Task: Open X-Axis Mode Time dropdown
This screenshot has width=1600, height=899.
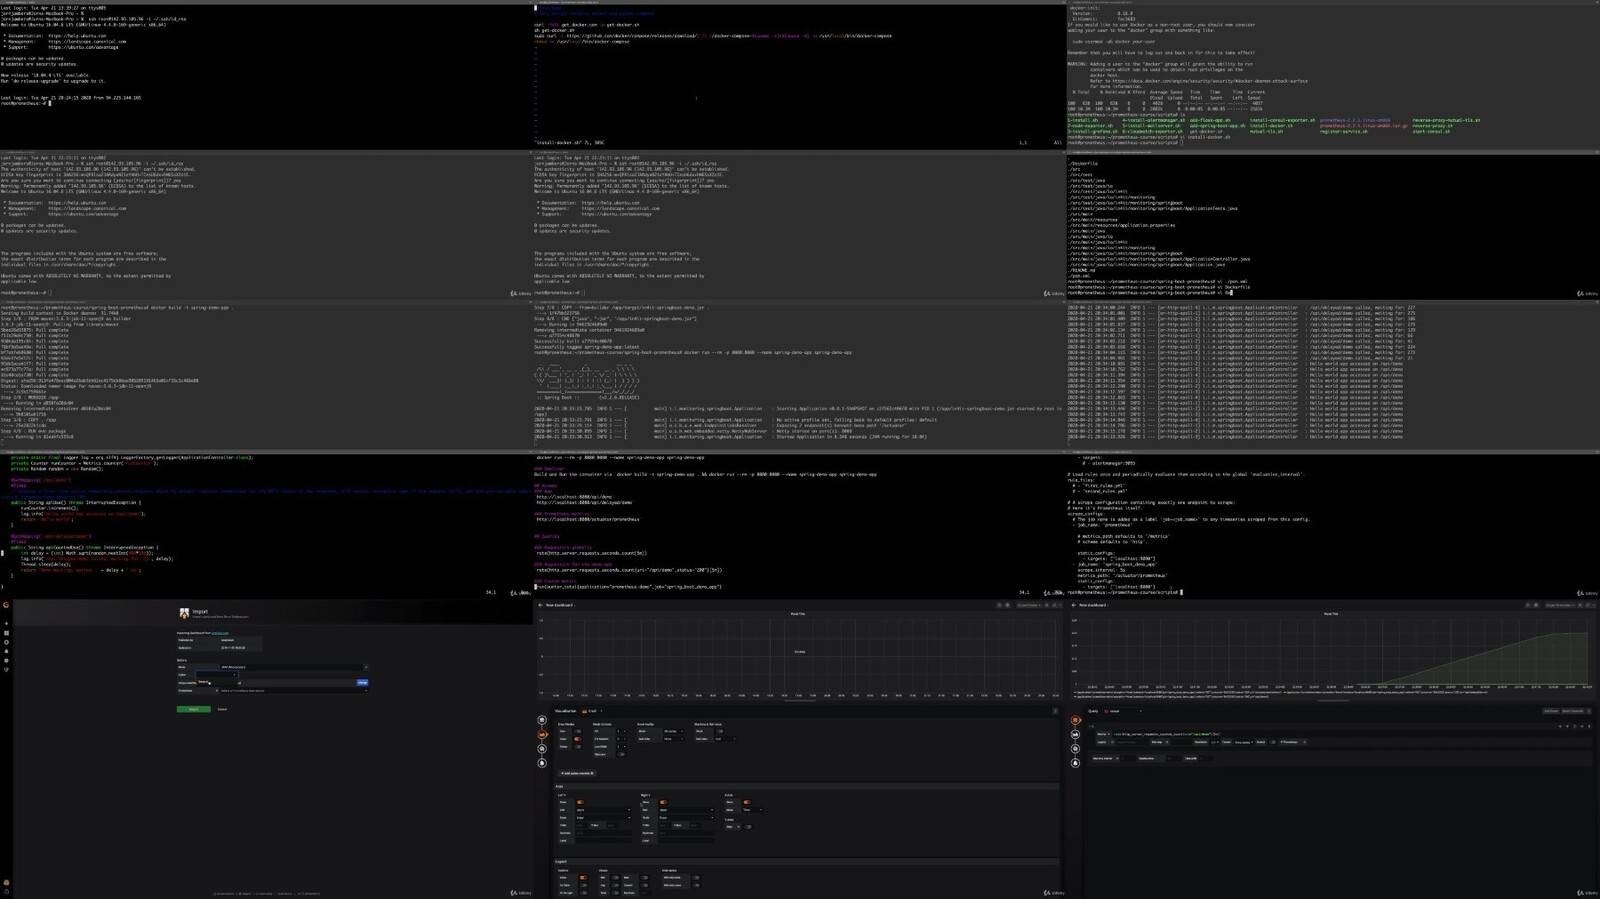Action: click(x=753, y=810)
